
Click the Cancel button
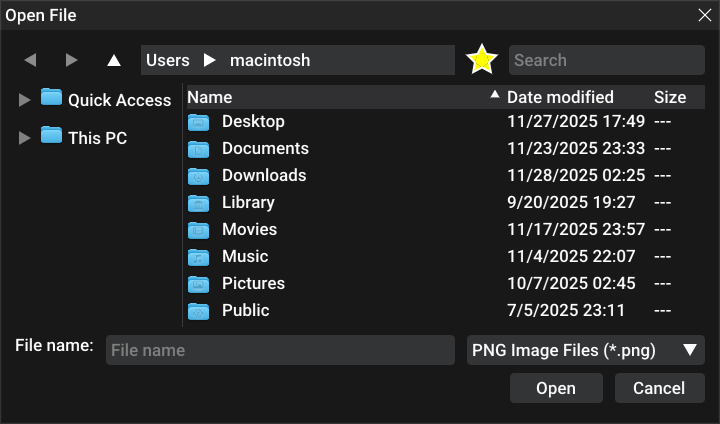pyautogui.click(x=659, y=388)
